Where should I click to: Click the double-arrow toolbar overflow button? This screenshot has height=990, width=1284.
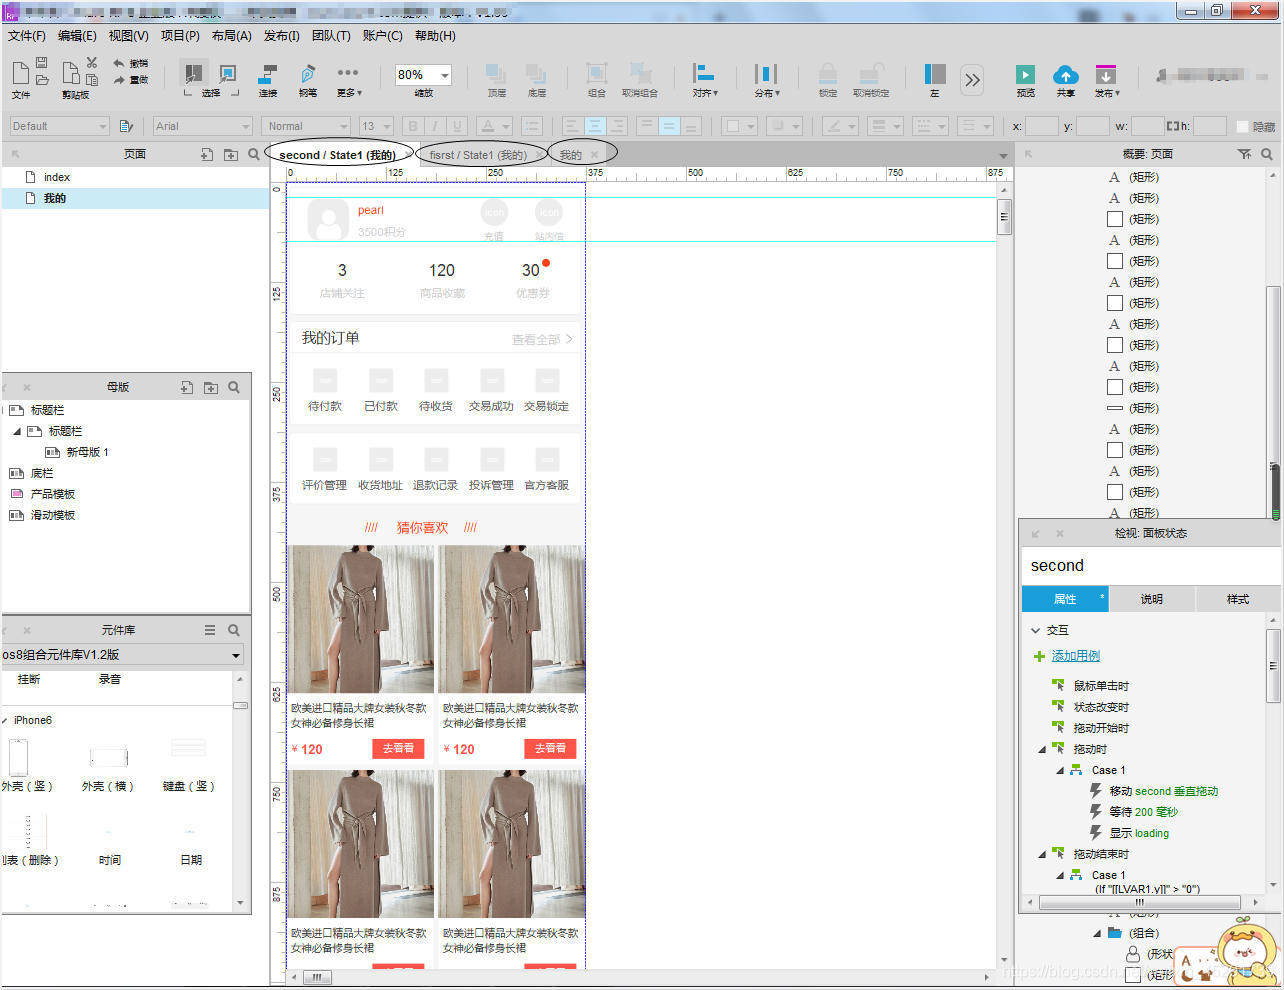pos(972,80)
